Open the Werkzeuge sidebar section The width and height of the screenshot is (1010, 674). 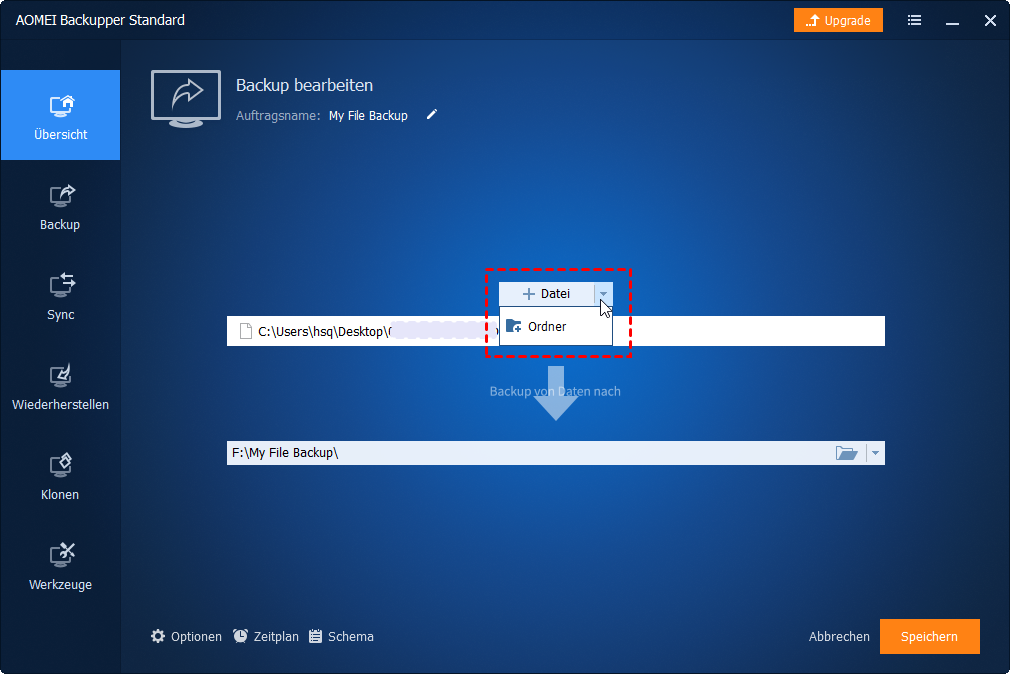point(61,568)
